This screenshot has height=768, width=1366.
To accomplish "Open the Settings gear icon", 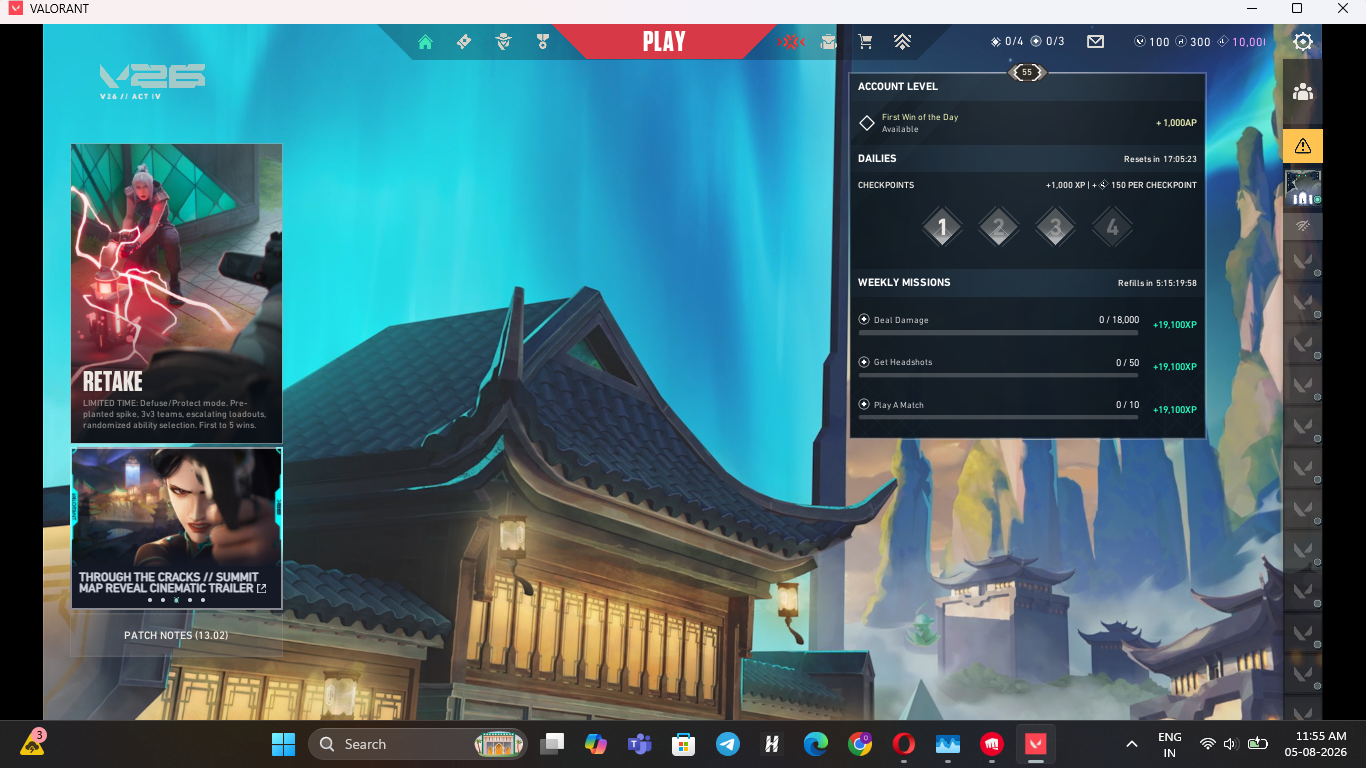I will tap(1302, 42).
